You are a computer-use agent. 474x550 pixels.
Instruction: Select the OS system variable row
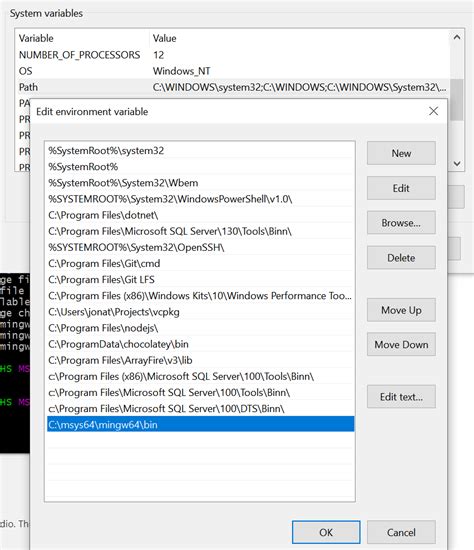233,71
